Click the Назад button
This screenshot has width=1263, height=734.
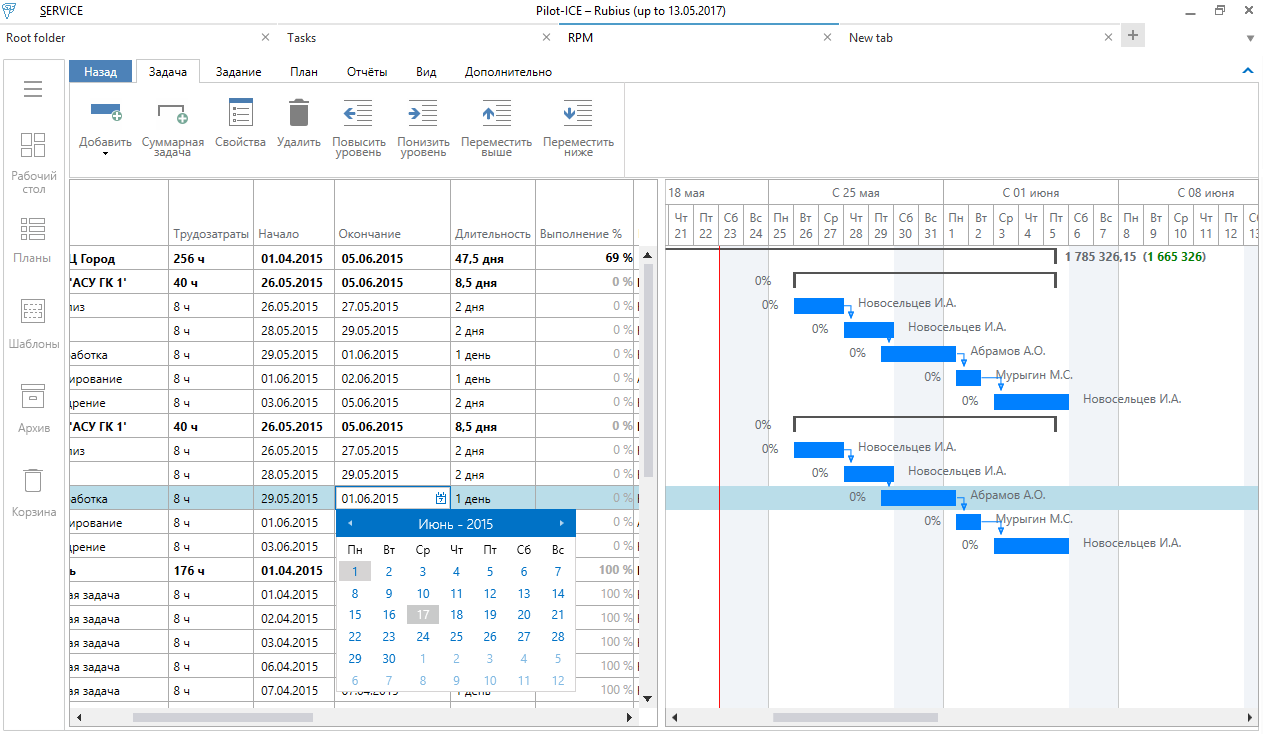[x=100, y=72]
